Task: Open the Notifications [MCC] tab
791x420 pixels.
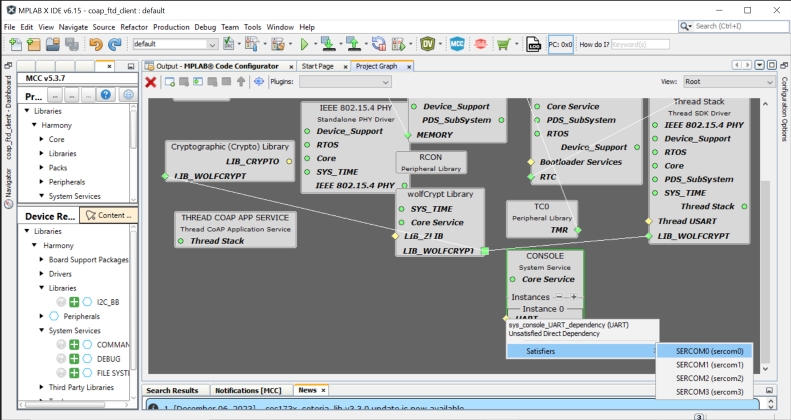Action: [248, 390]
